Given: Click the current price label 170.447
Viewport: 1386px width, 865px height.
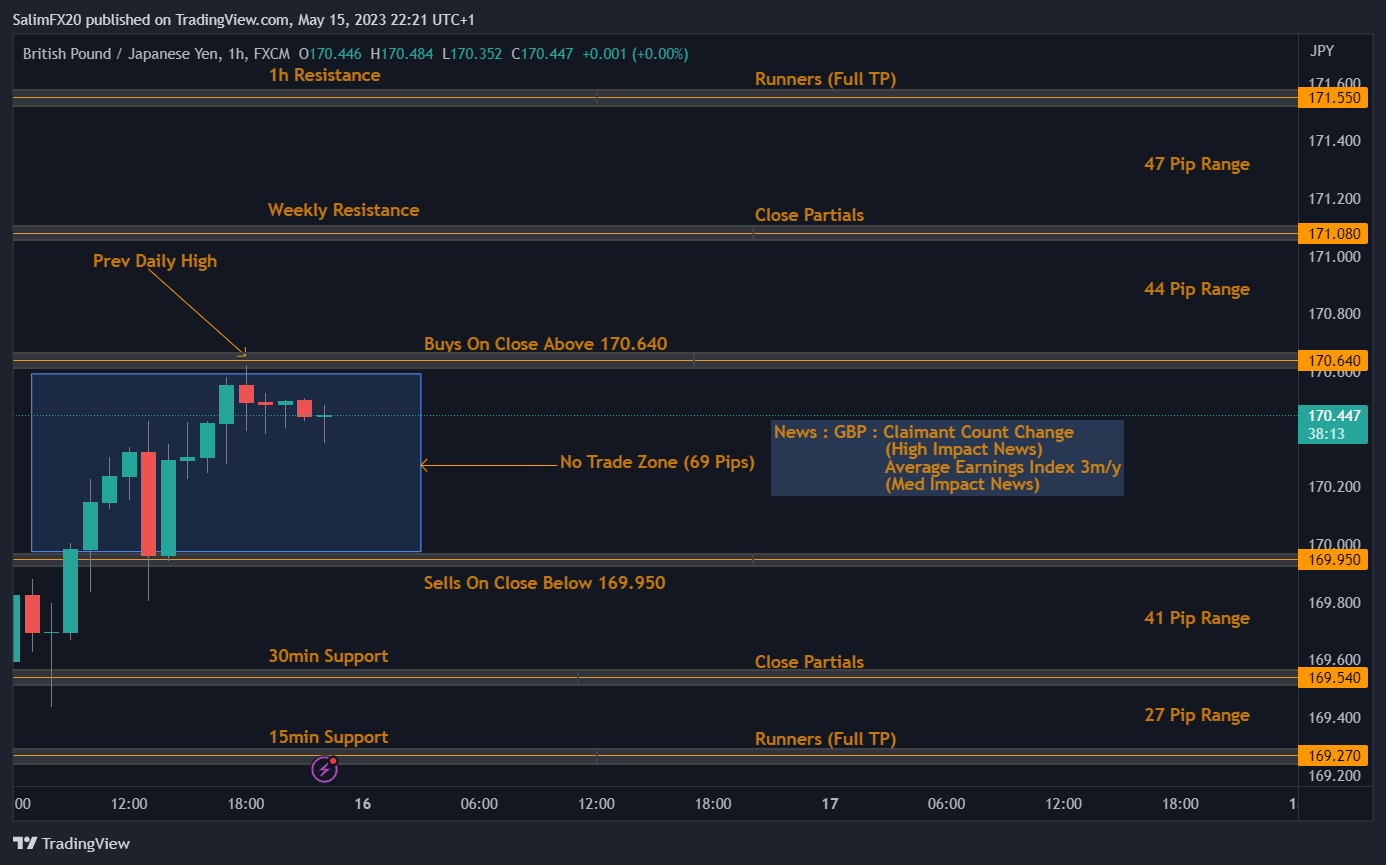Looking at the screenshot, I should tap(1326, 415).
